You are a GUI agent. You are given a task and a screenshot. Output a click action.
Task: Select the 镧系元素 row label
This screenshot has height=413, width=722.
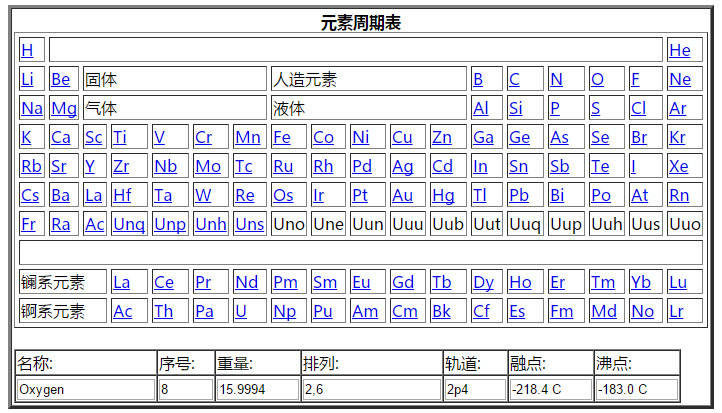63,282
